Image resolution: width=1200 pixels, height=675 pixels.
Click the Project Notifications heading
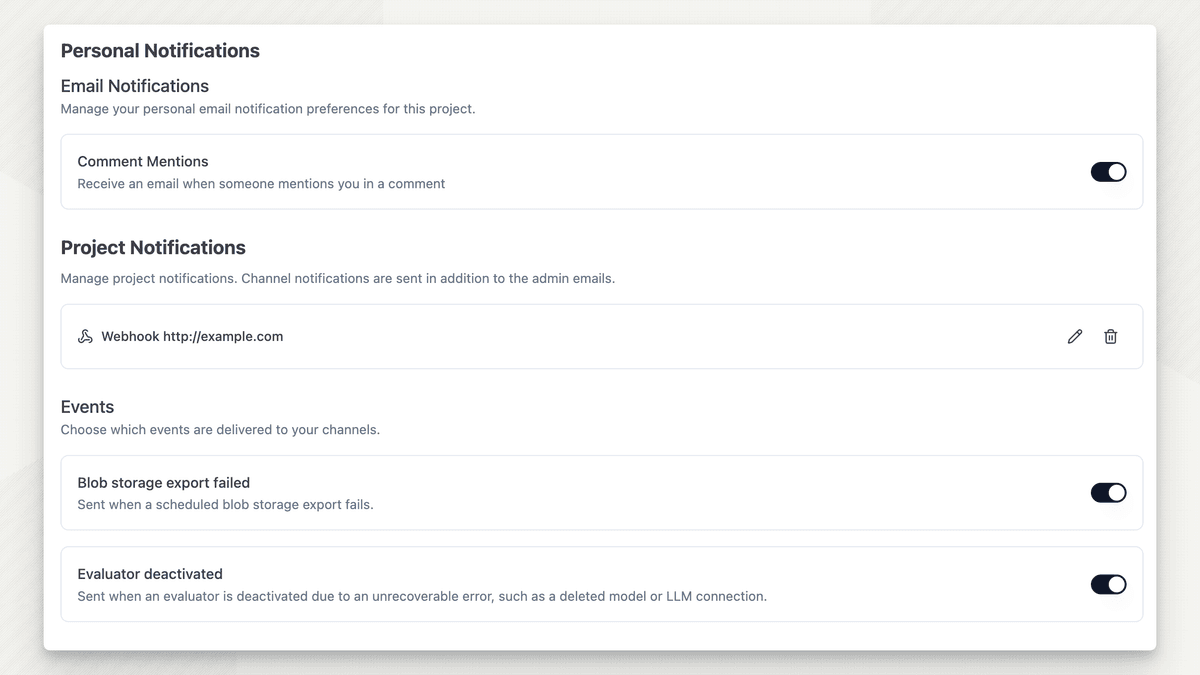[x=153, y=248]
